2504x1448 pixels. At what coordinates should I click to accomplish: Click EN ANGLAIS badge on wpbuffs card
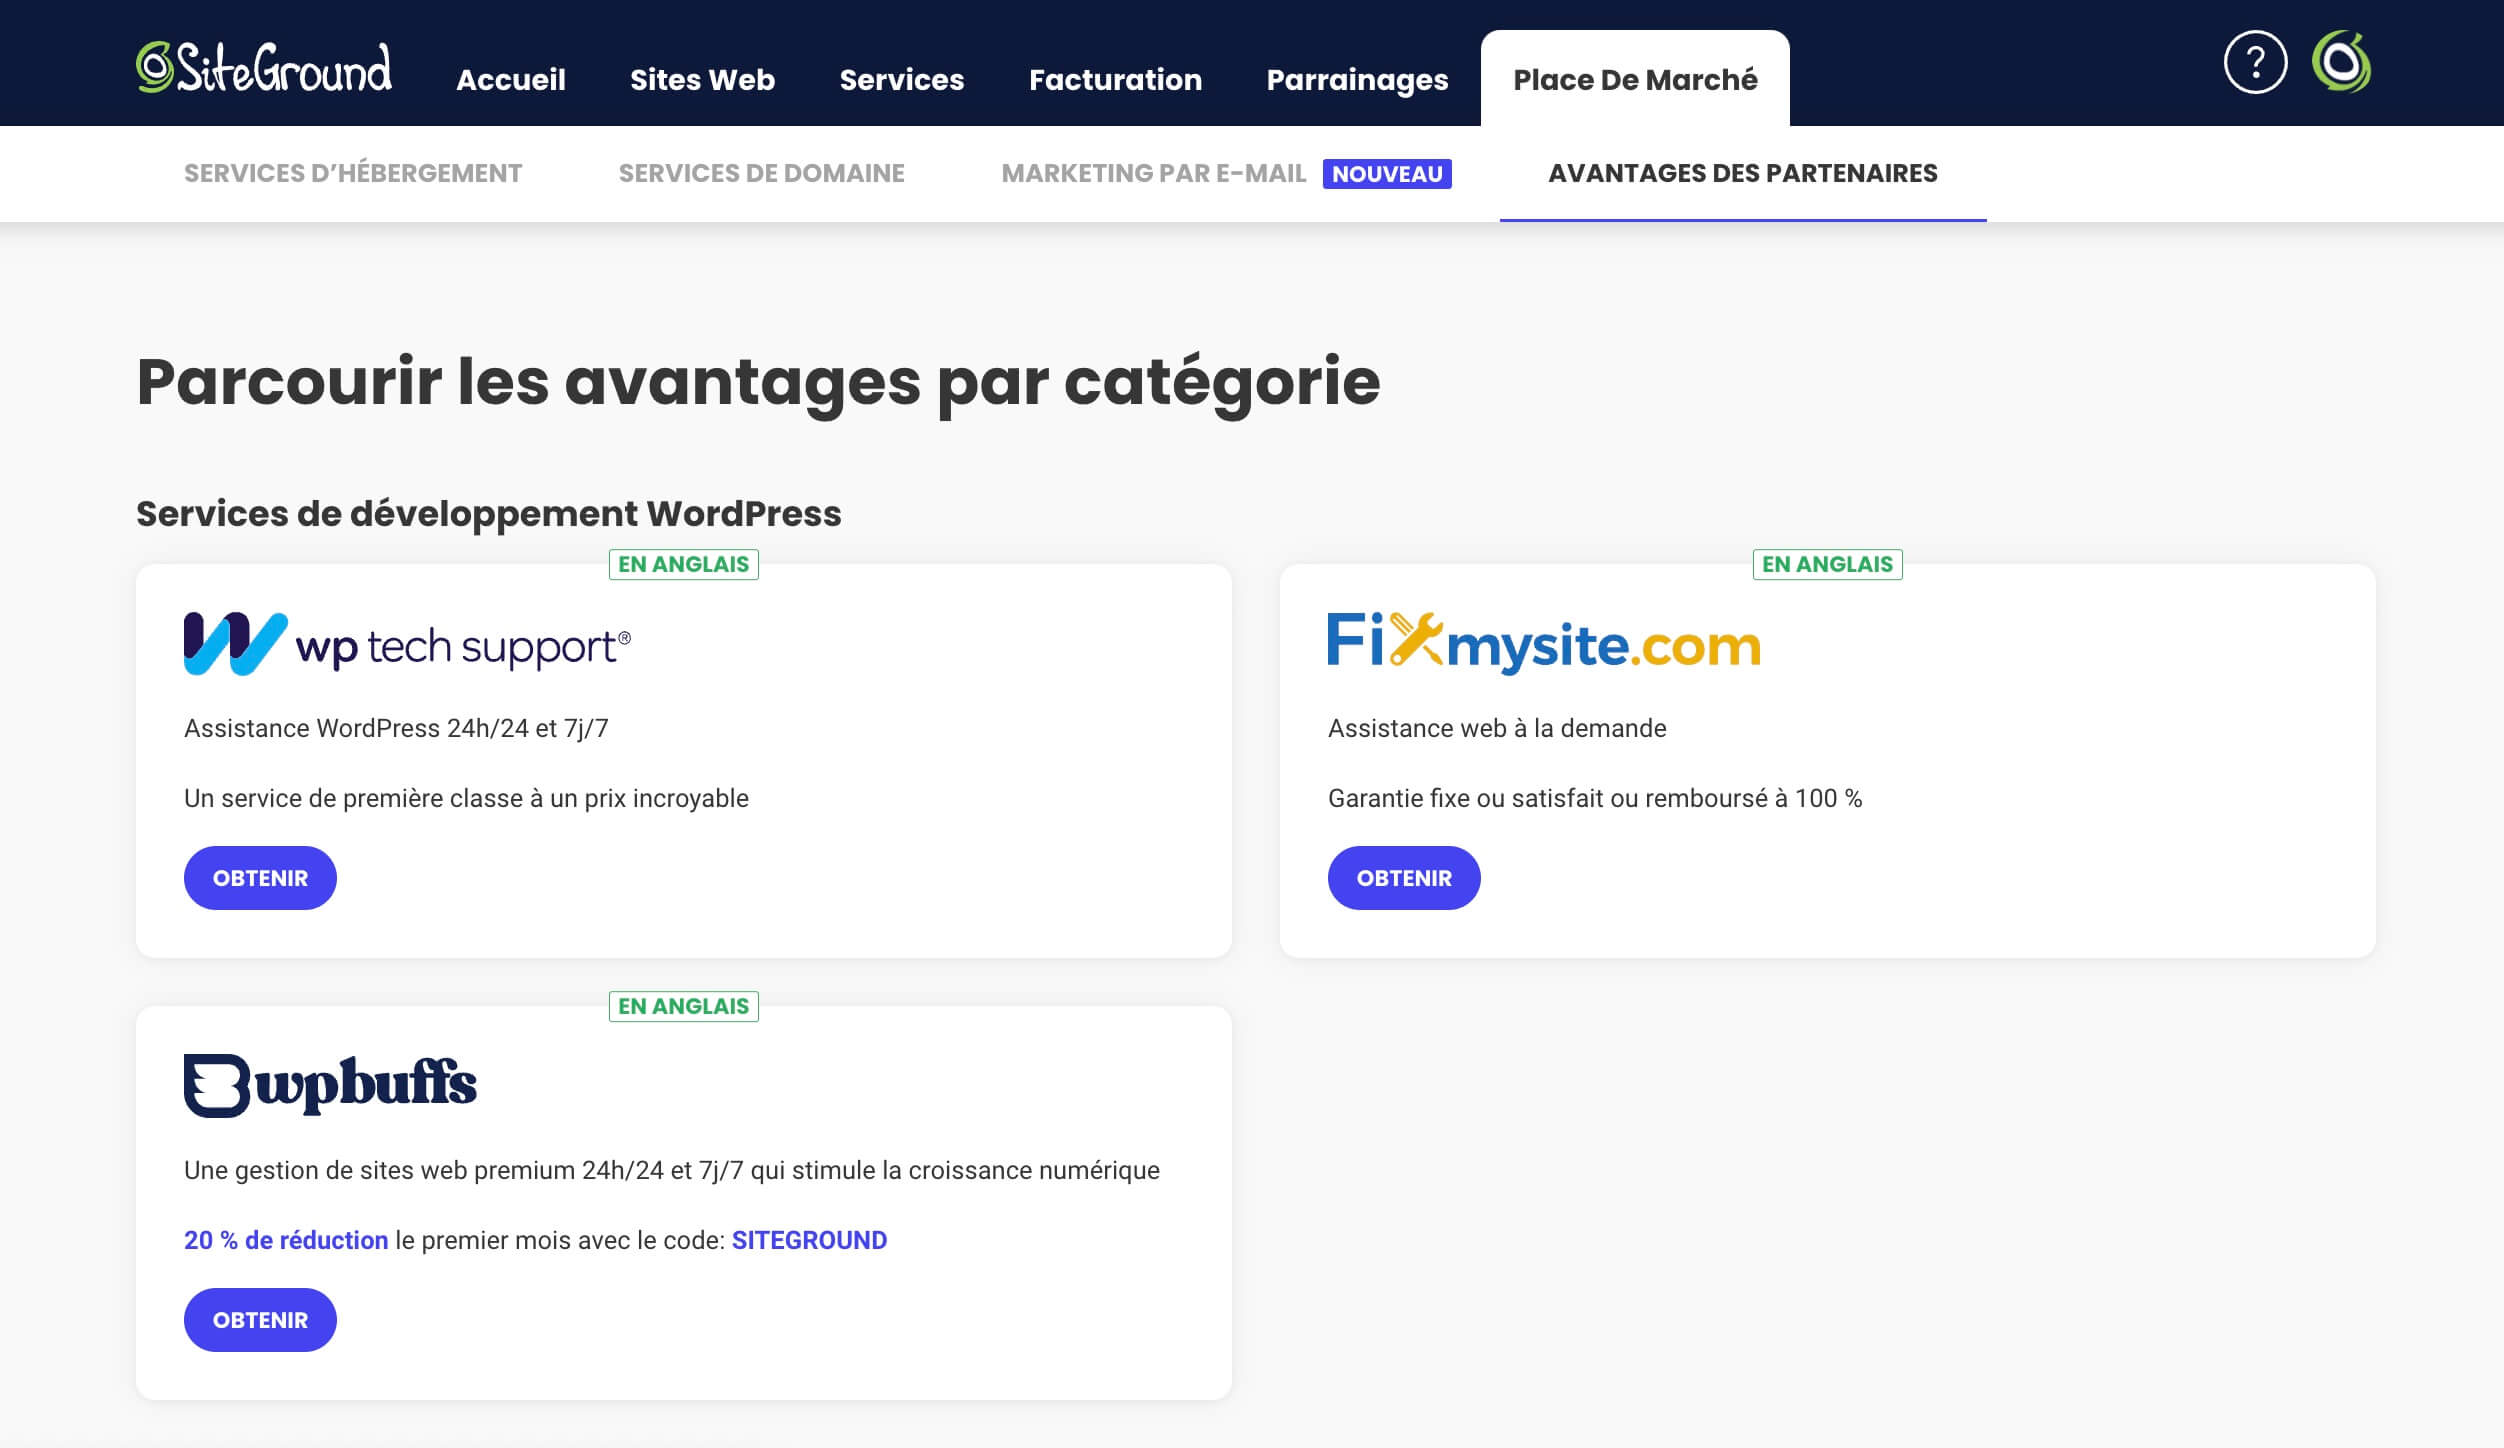pyautogui.click(x=684, y=1006)
